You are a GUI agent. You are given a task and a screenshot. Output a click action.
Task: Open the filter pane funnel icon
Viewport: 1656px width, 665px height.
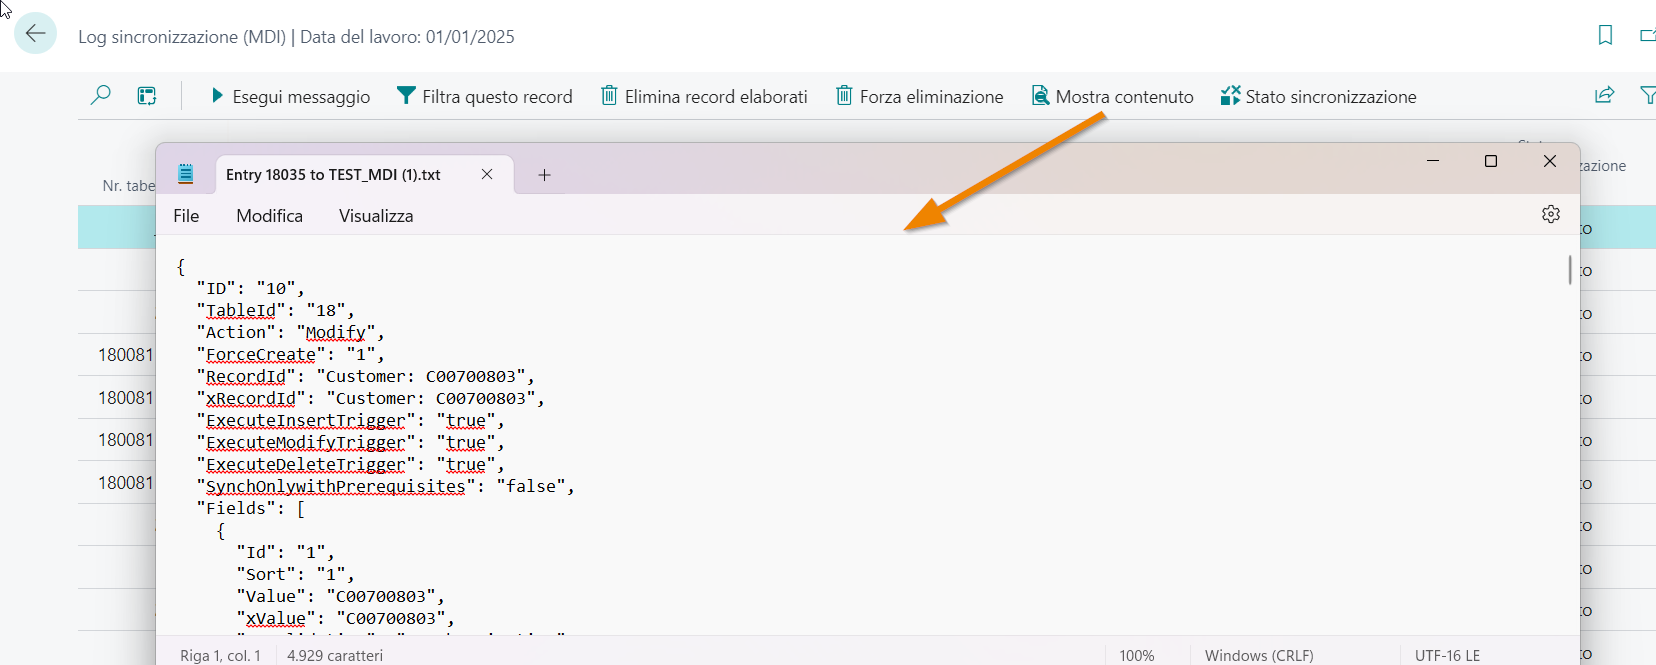click(1648, 95)
